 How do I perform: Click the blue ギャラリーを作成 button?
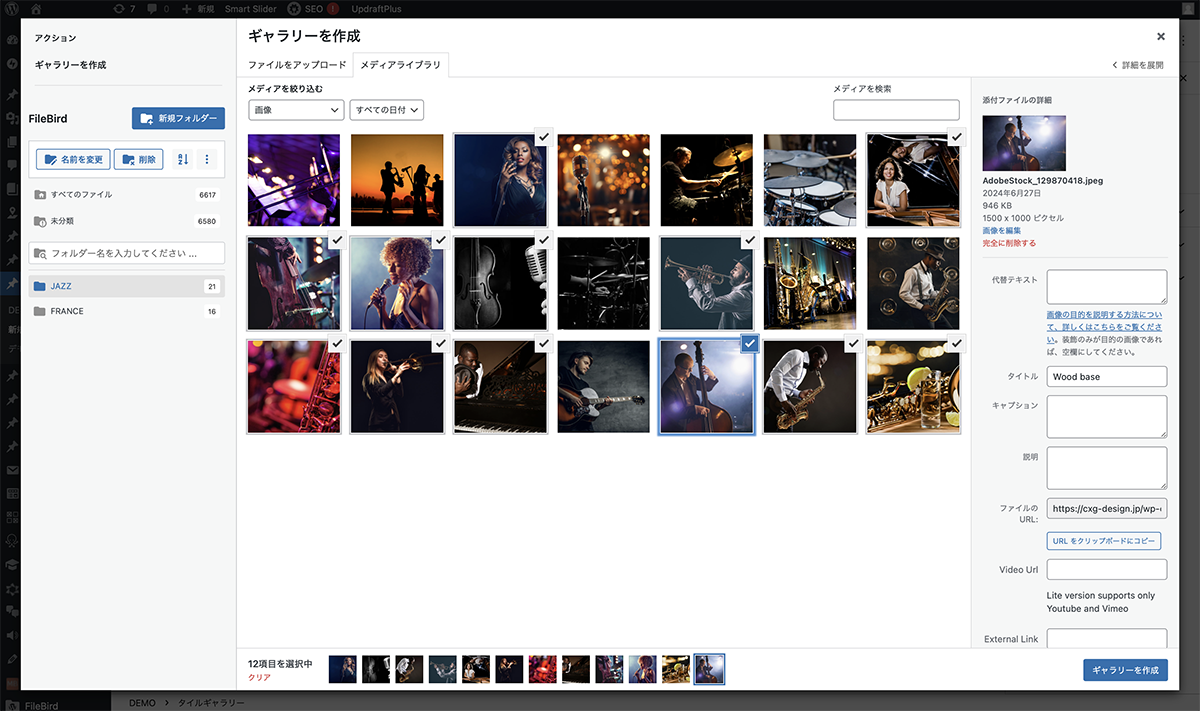coord(1125,669)
